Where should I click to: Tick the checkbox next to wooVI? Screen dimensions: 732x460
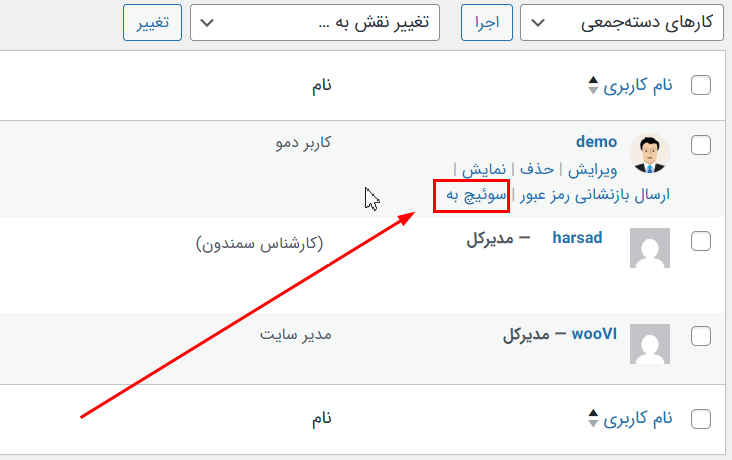(x=701, y=335)
